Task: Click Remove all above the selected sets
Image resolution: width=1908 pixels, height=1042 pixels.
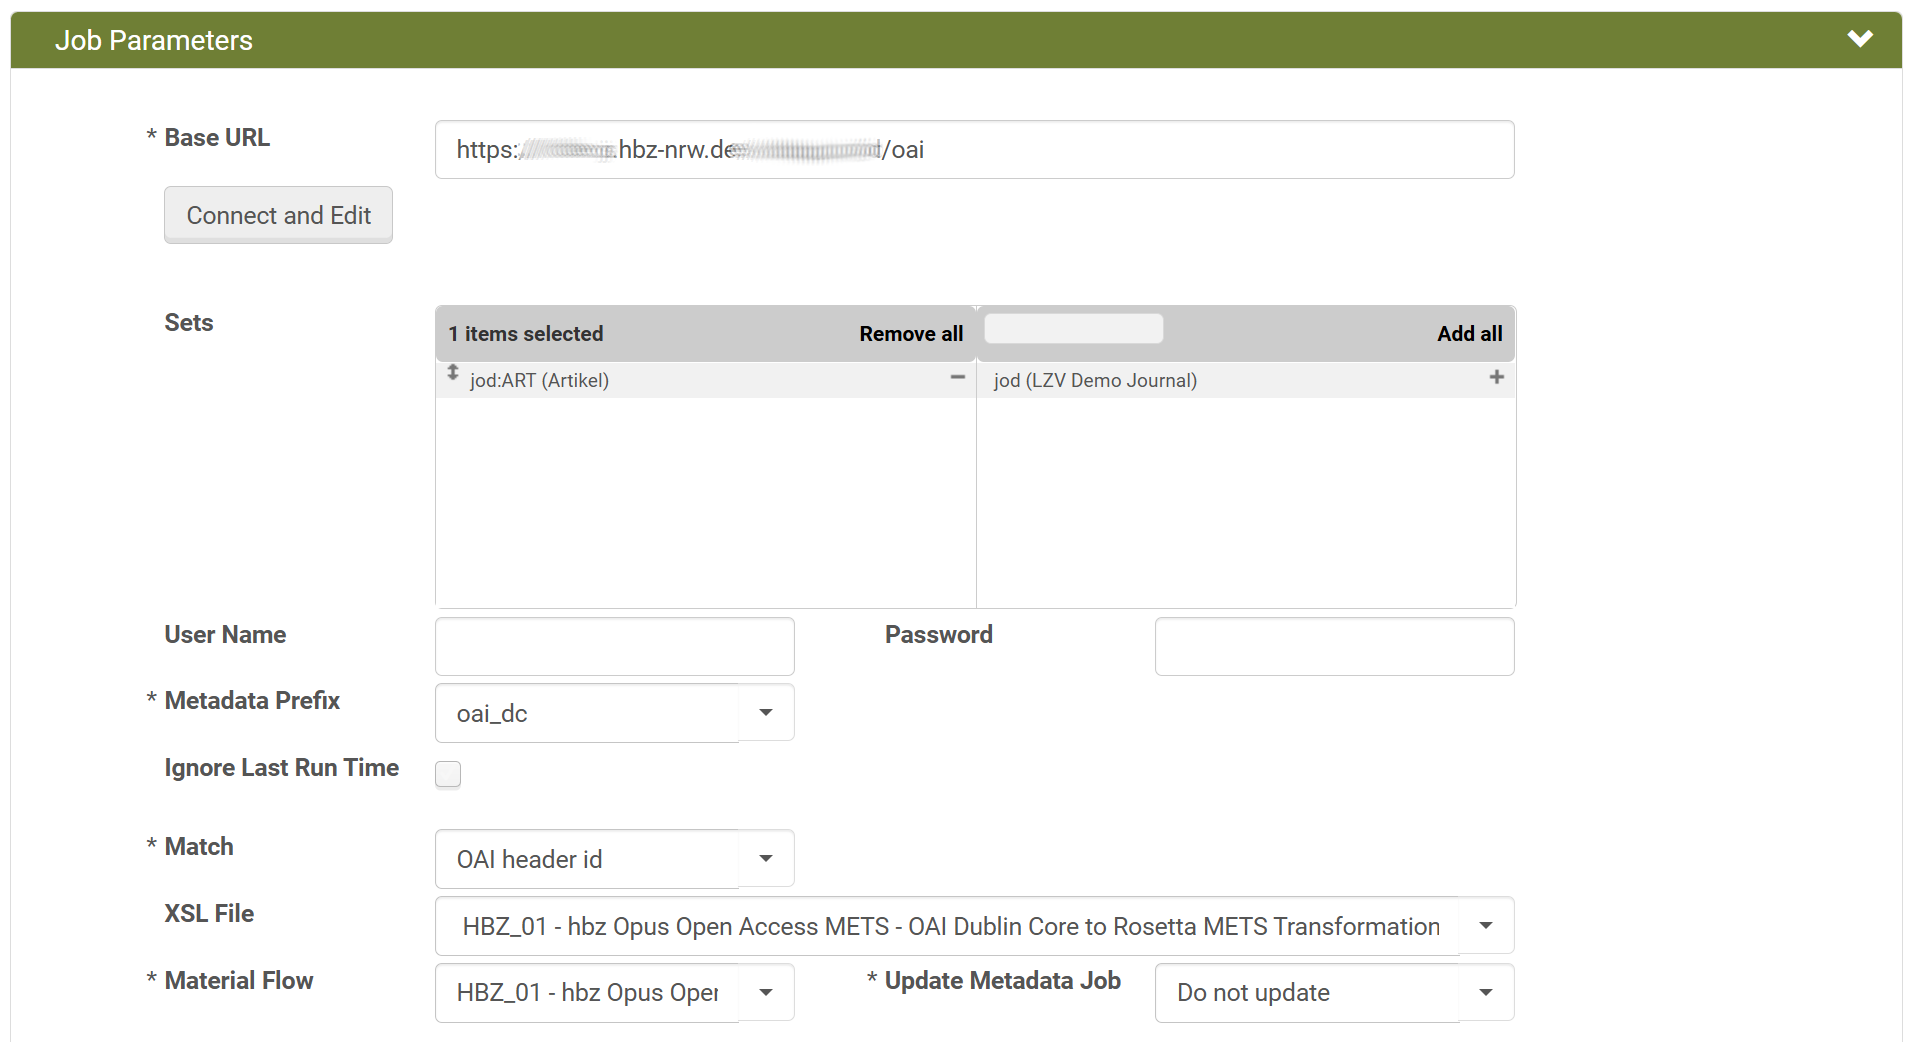Action: (910, 333)
